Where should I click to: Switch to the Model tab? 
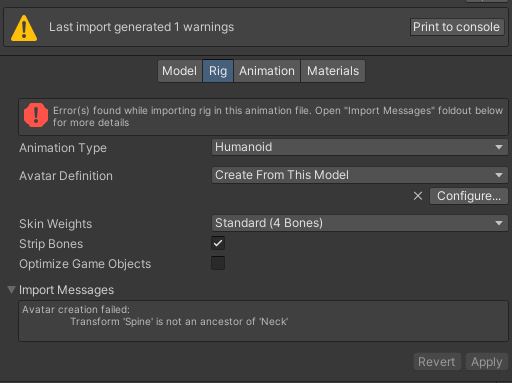(180, 71)
